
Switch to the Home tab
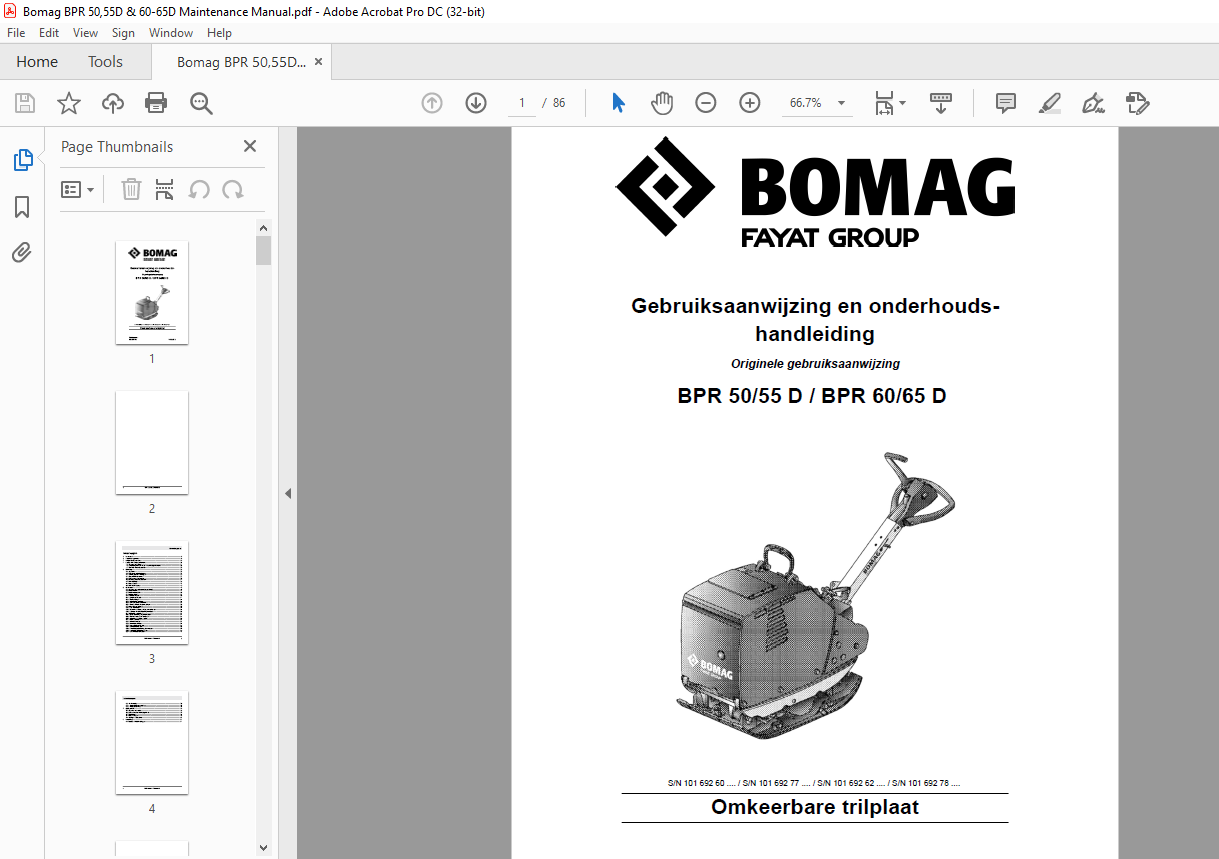(x=37, y=62)
